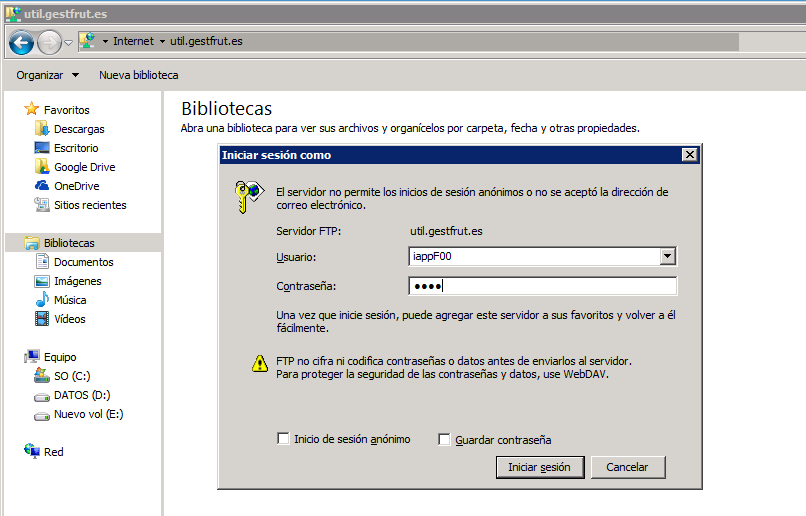The width and height of the screenshot is (806, 516).
Task: Click the Cancelar button
Action: 627,467
